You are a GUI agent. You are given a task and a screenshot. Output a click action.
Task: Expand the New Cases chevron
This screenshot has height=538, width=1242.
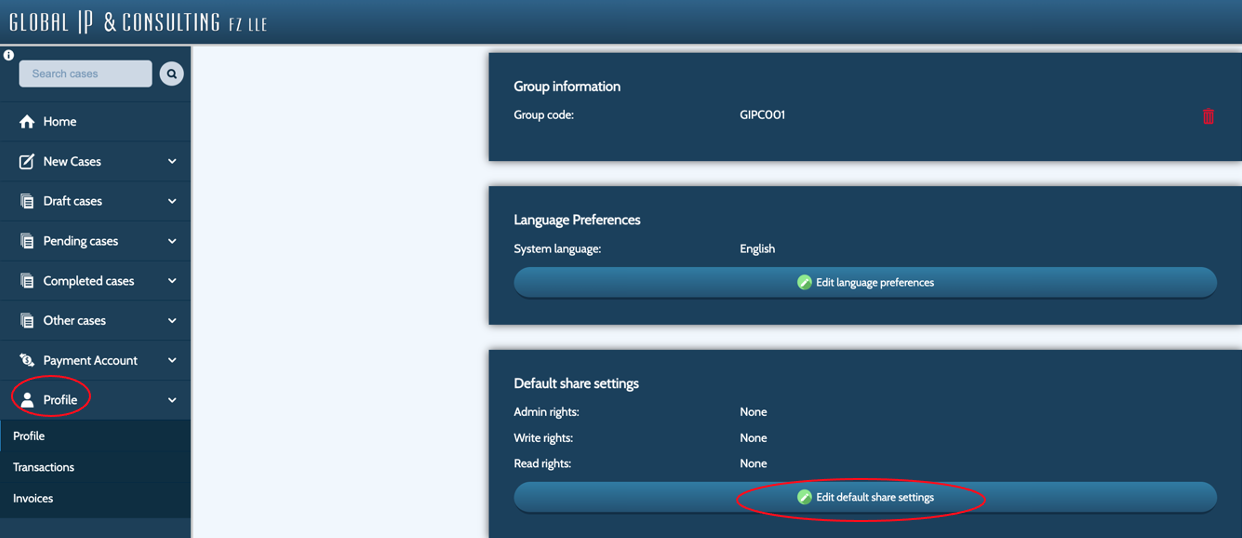pos(172,161)
